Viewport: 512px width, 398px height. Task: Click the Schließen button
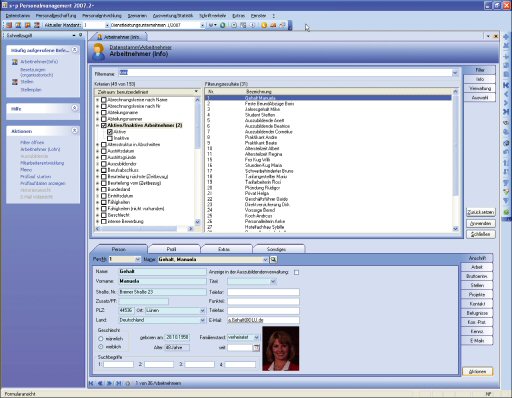pyautogui.click(x=480, y=234)
